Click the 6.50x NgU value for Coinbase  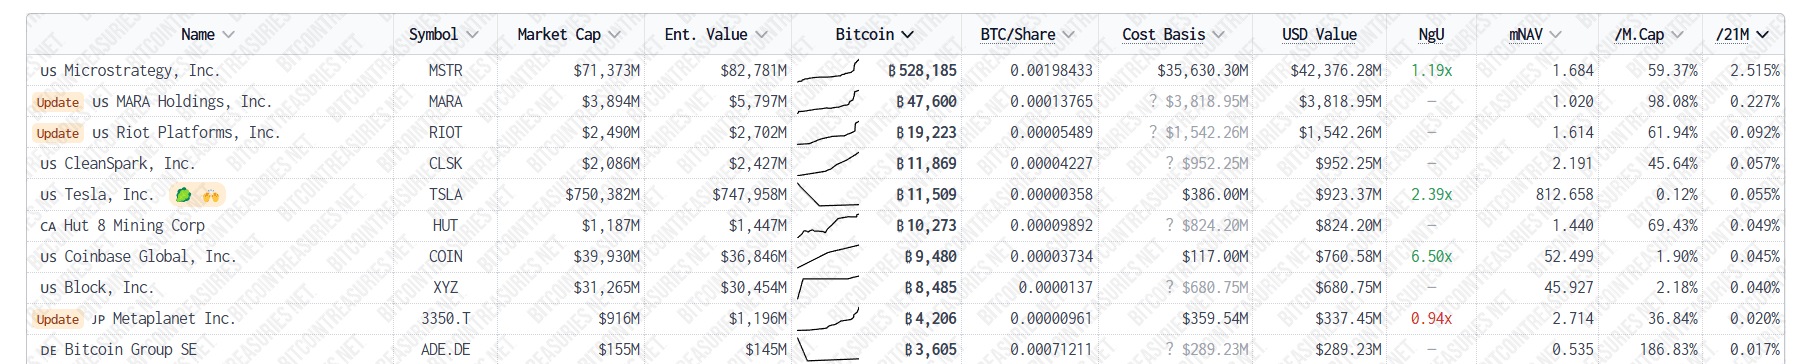tap(1431, 256)
